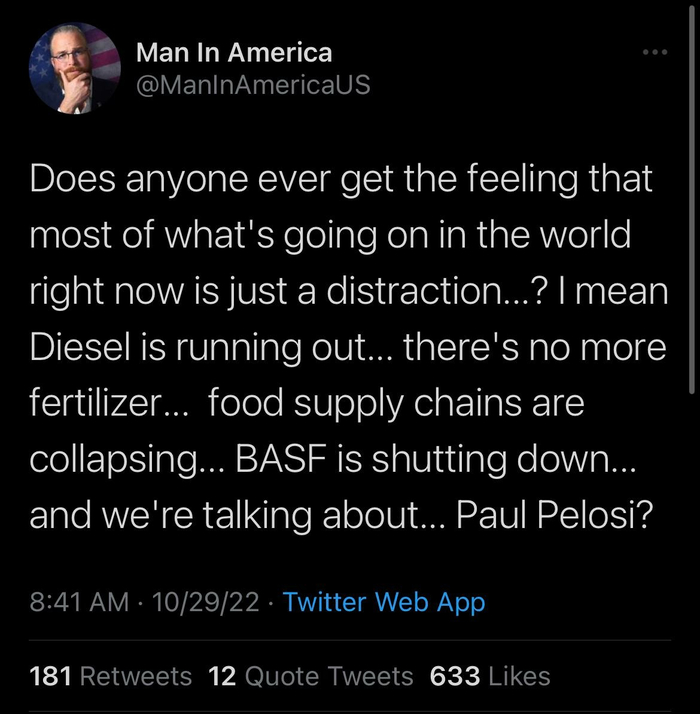Show the 633 Likes list
The width and height of the screenshot is (700, 714).
490,676
